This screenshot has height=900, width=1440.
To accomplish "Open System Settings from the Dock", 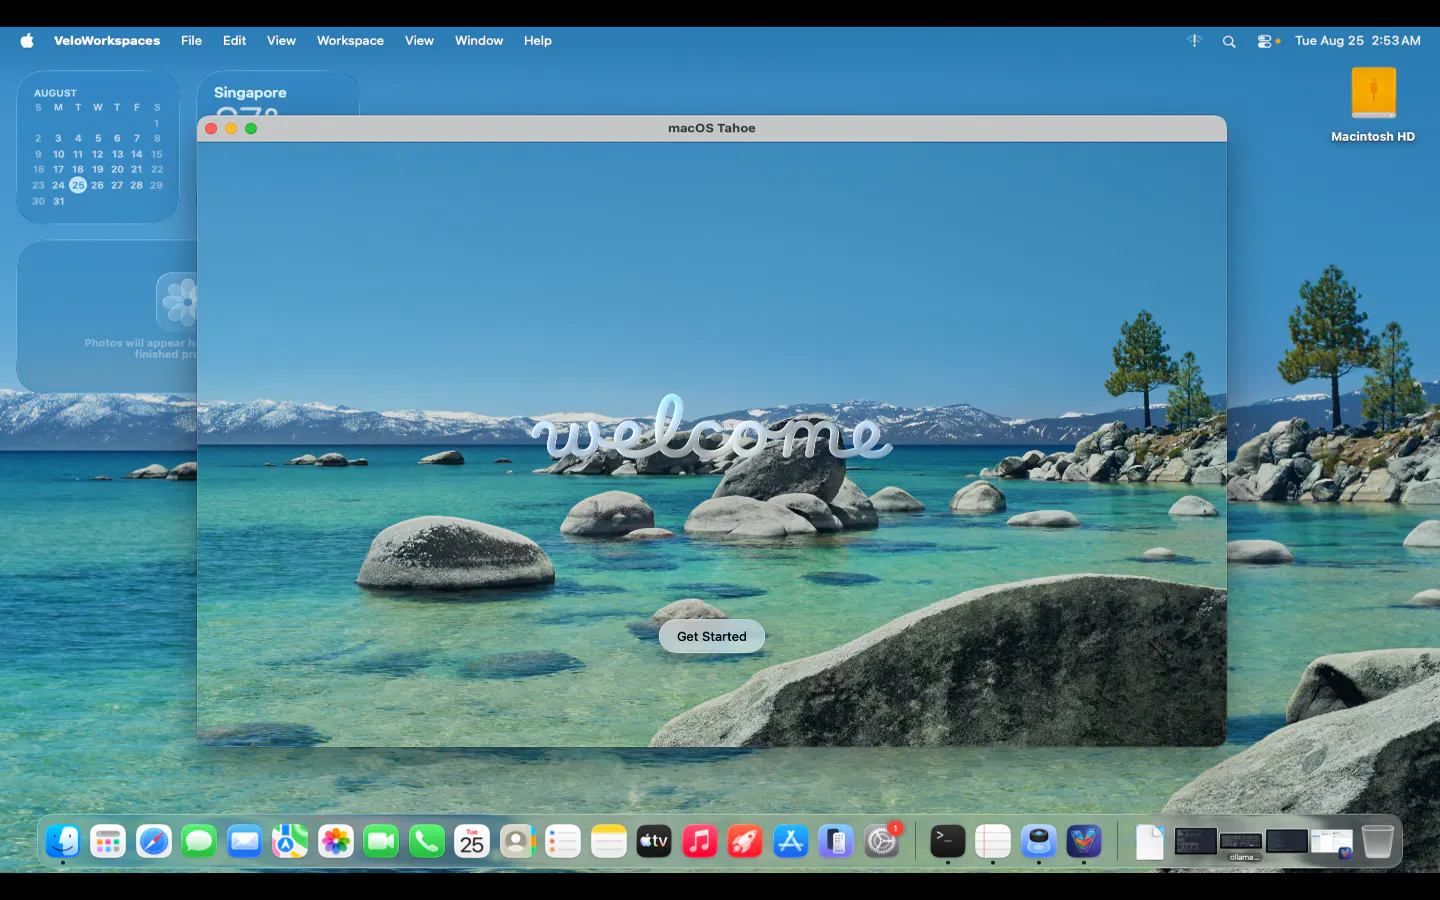I will [x=882, y=841].
